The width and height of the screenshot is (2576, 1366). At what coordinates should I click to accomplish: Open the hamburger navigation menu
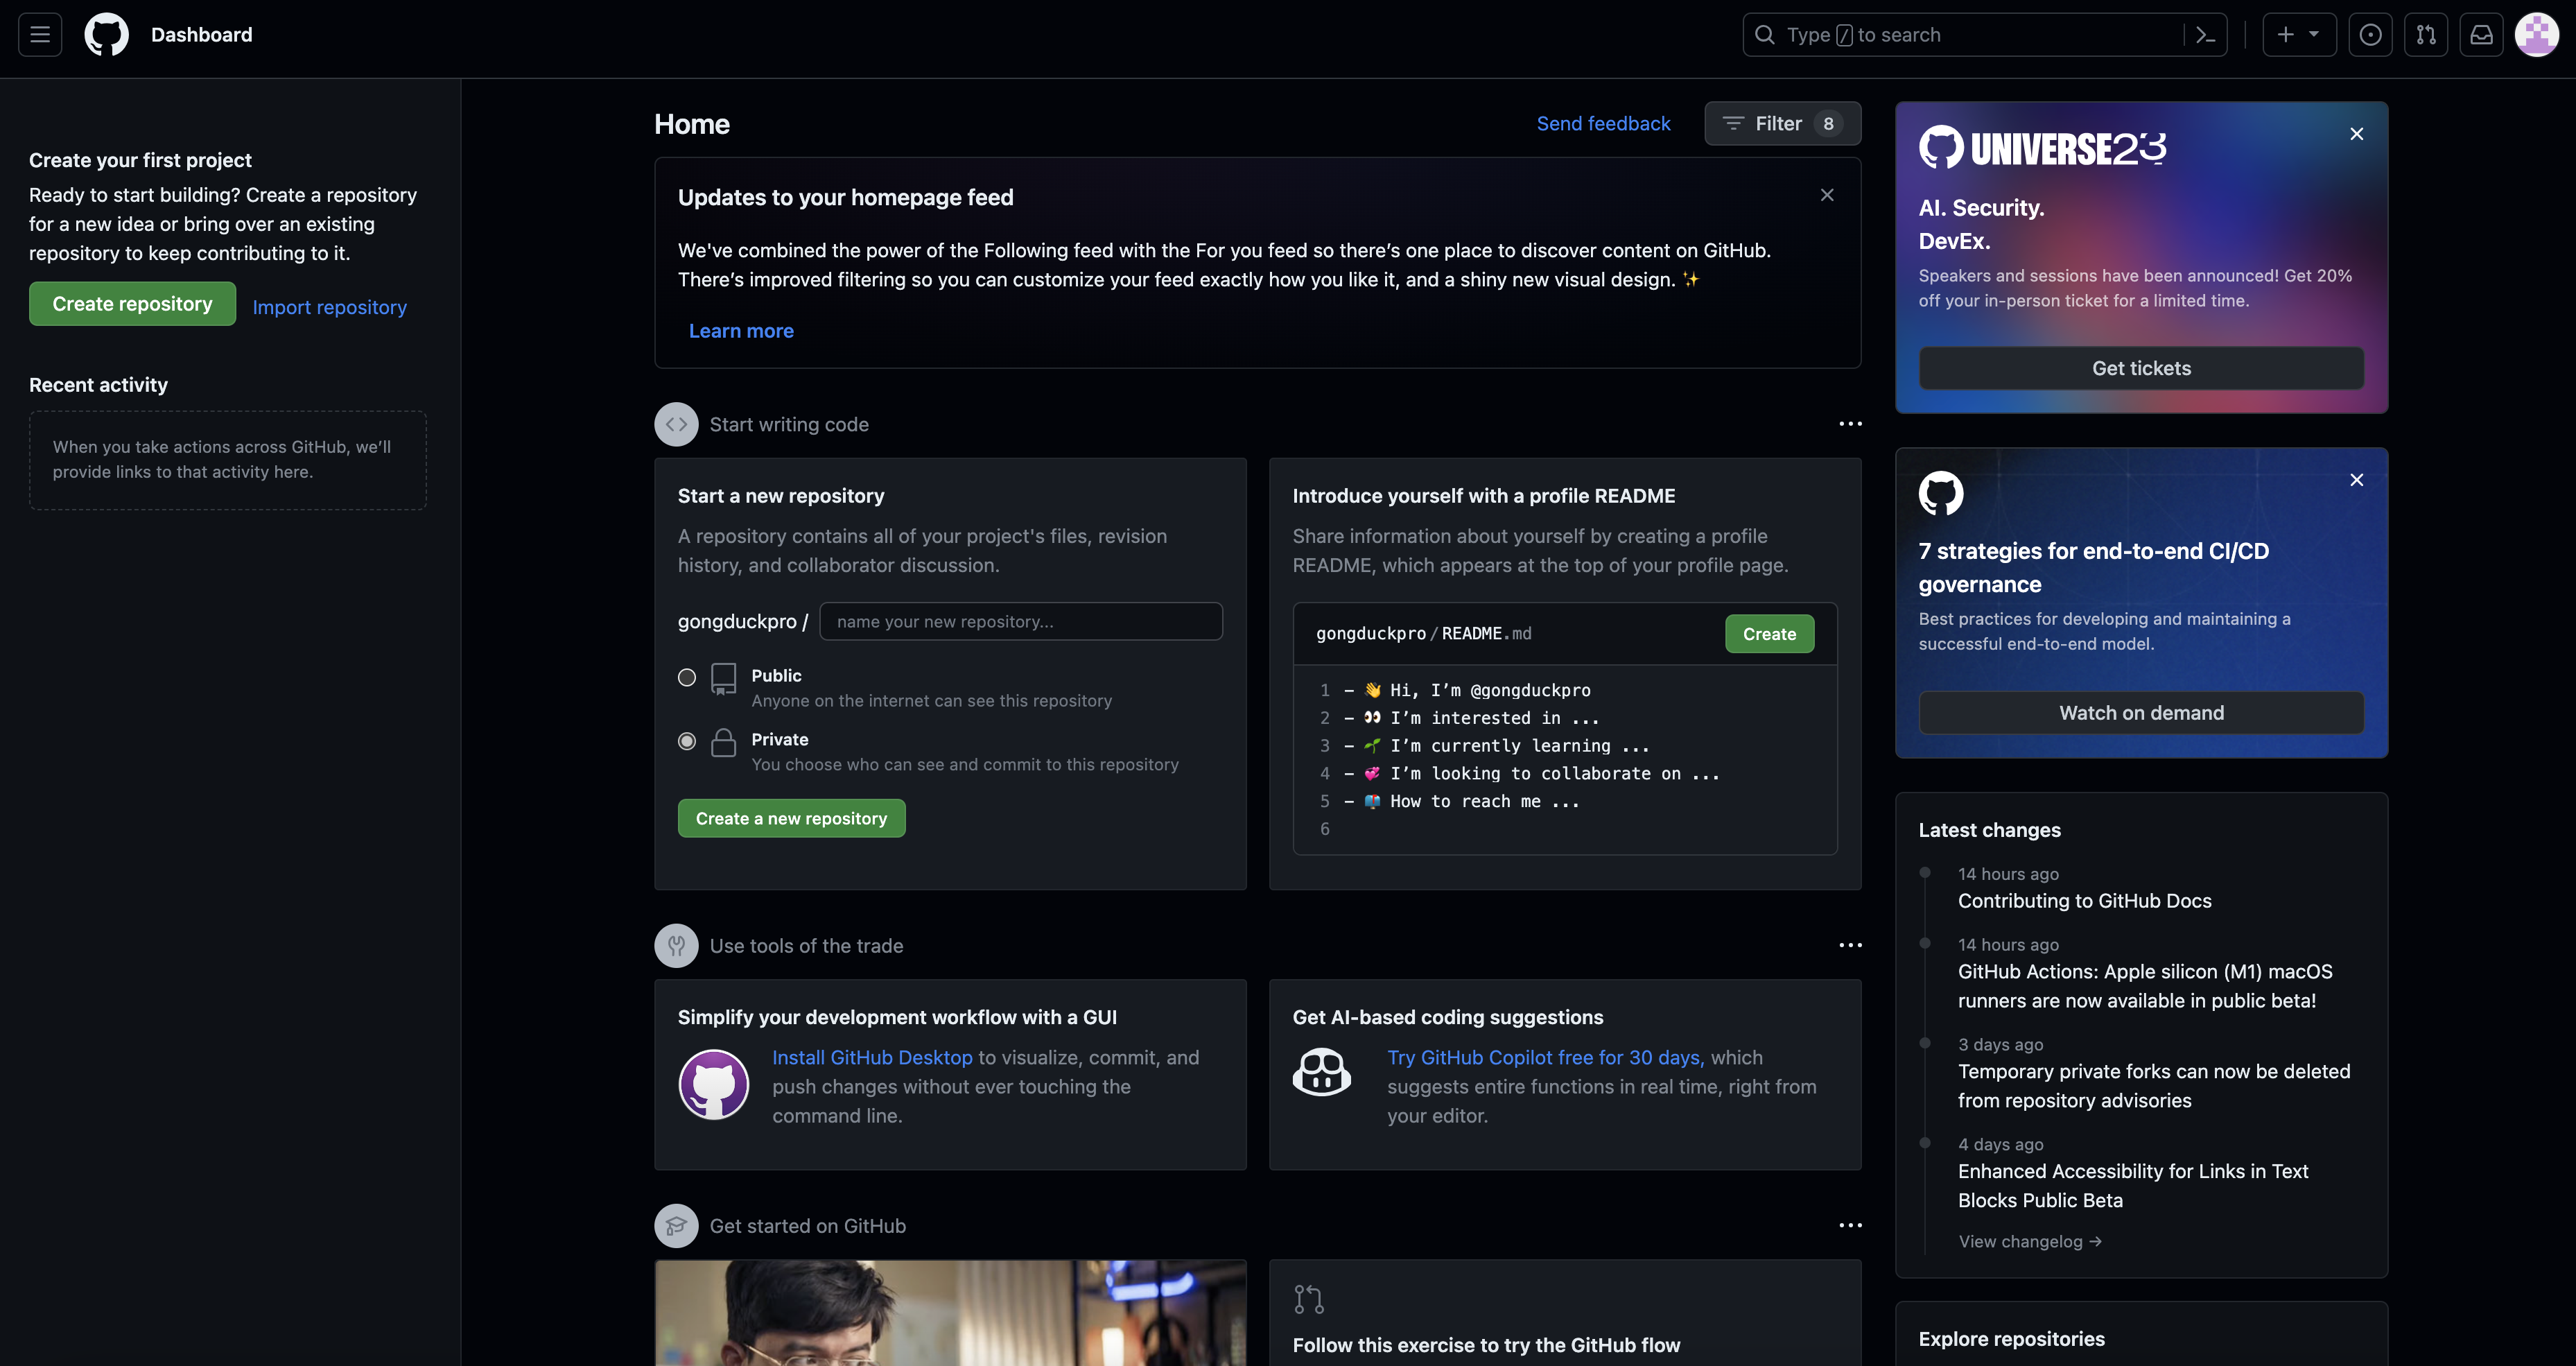[40, 35]
